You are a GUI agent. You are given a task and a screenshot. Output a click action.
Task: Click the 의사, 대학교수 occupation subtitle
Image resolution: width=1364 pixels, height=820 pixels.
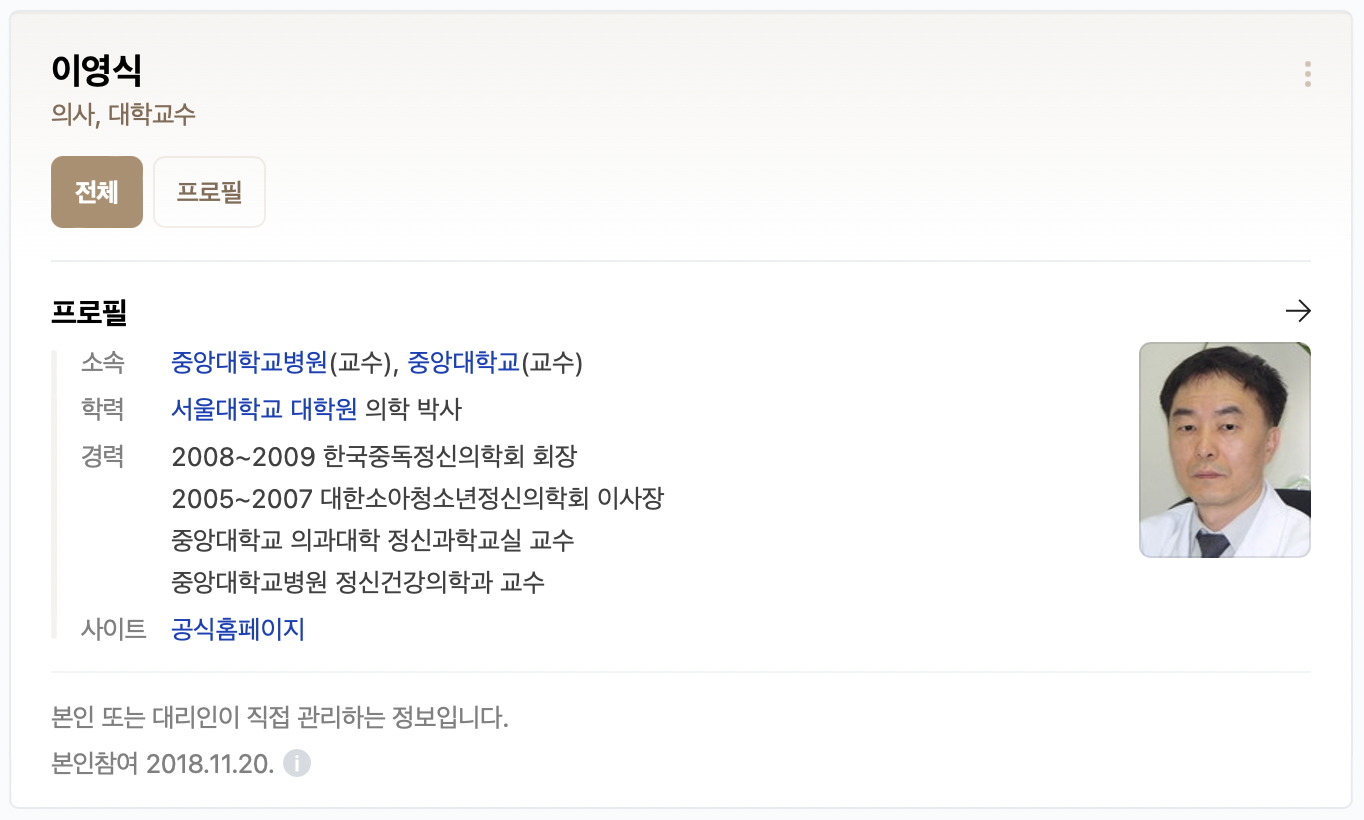(124, 114)
